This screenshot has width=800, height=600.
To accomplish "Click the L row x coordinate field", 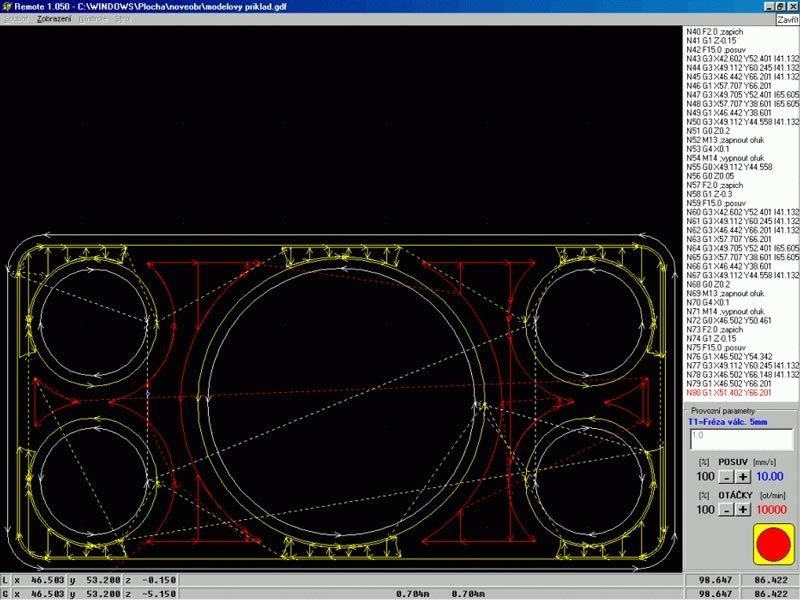I will 45,580.
